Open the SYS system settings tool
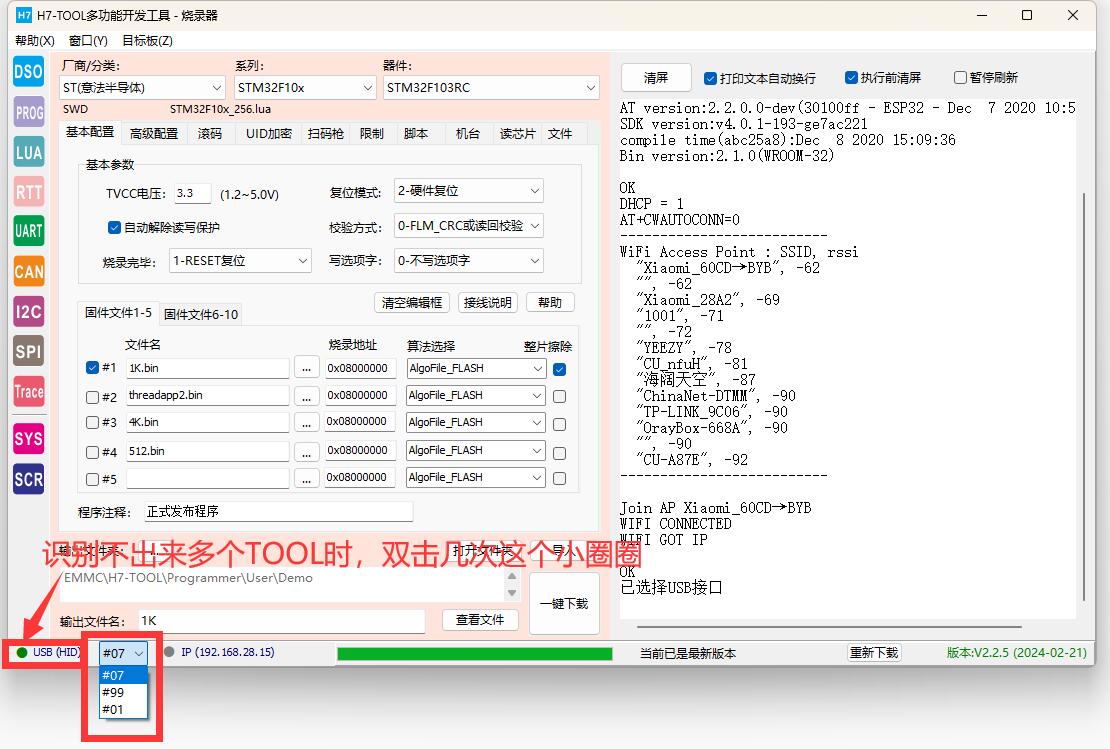The image size is (1110, 749). 28,438
